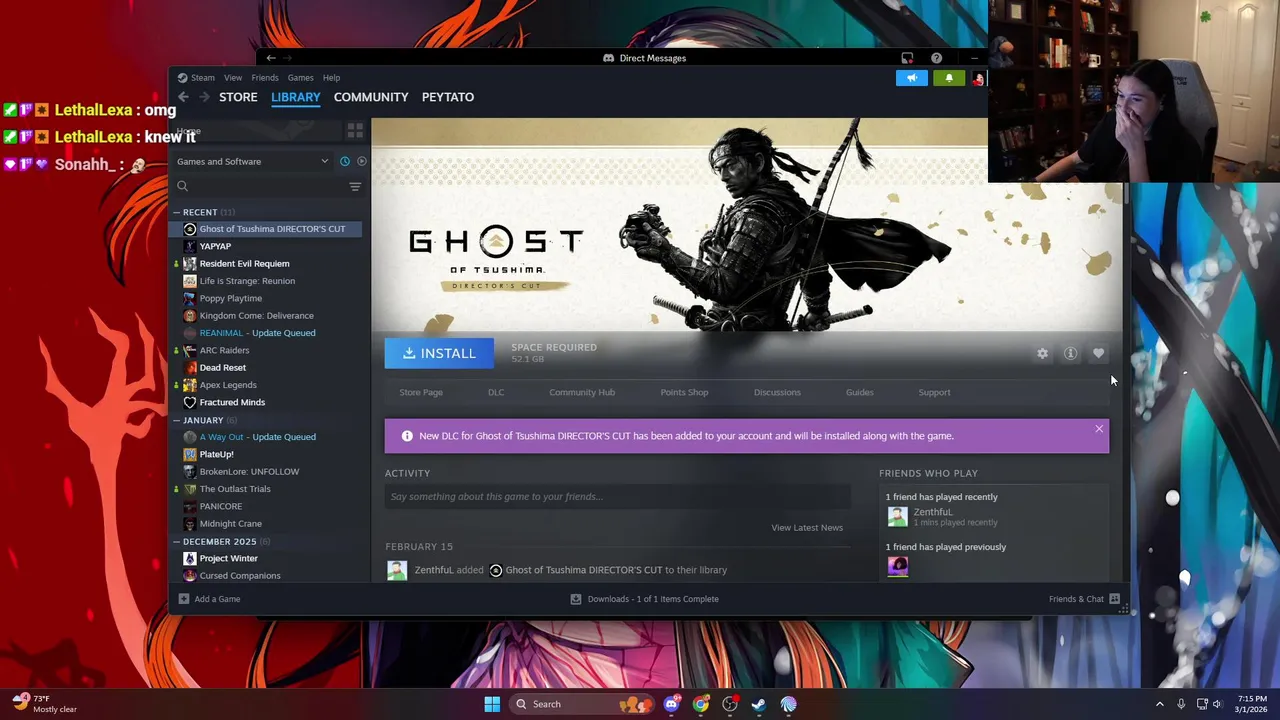
Task: Click the volume speaker tray icon
Action: [1217, 704]
